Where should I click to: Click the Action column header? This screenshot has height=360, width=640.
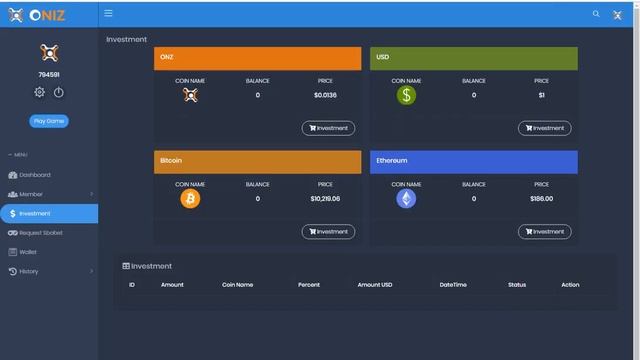coord(570,285)
